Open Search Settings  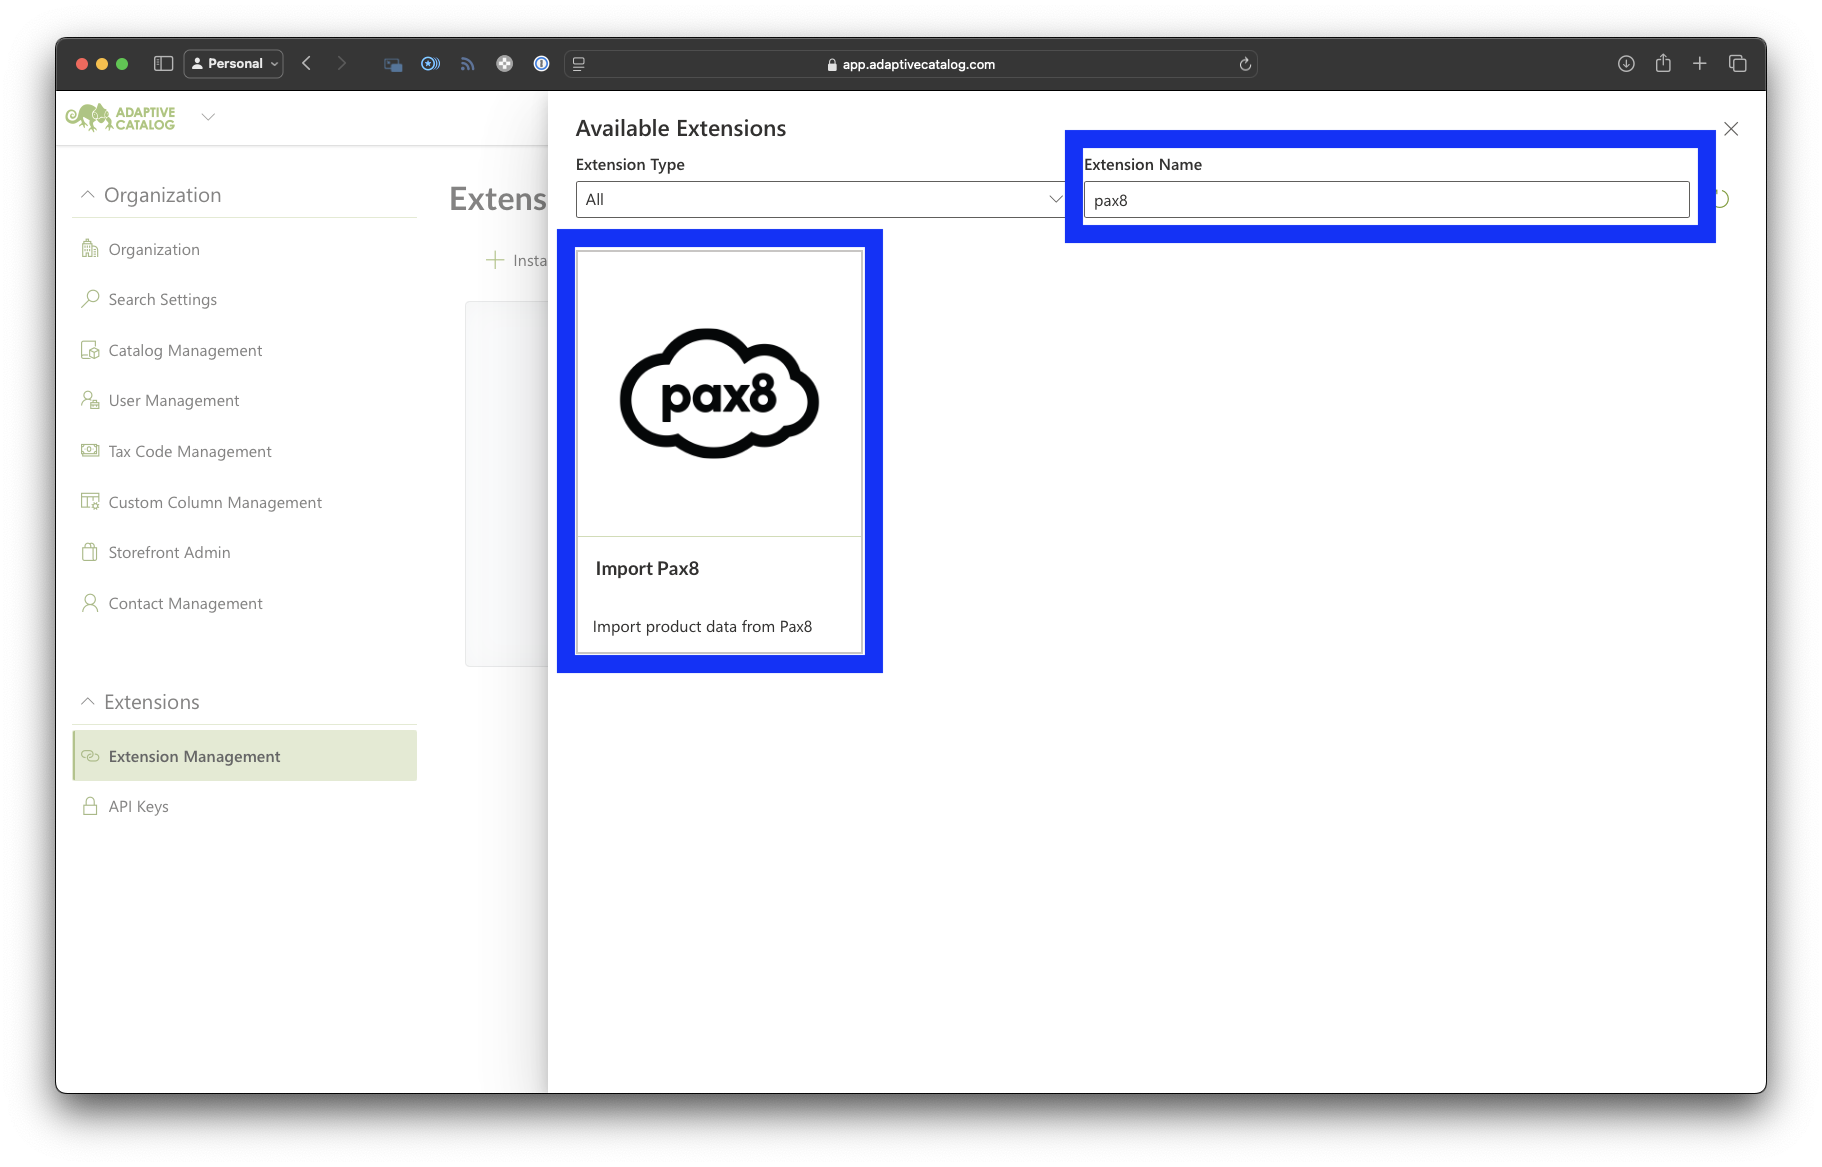point(162,299)
